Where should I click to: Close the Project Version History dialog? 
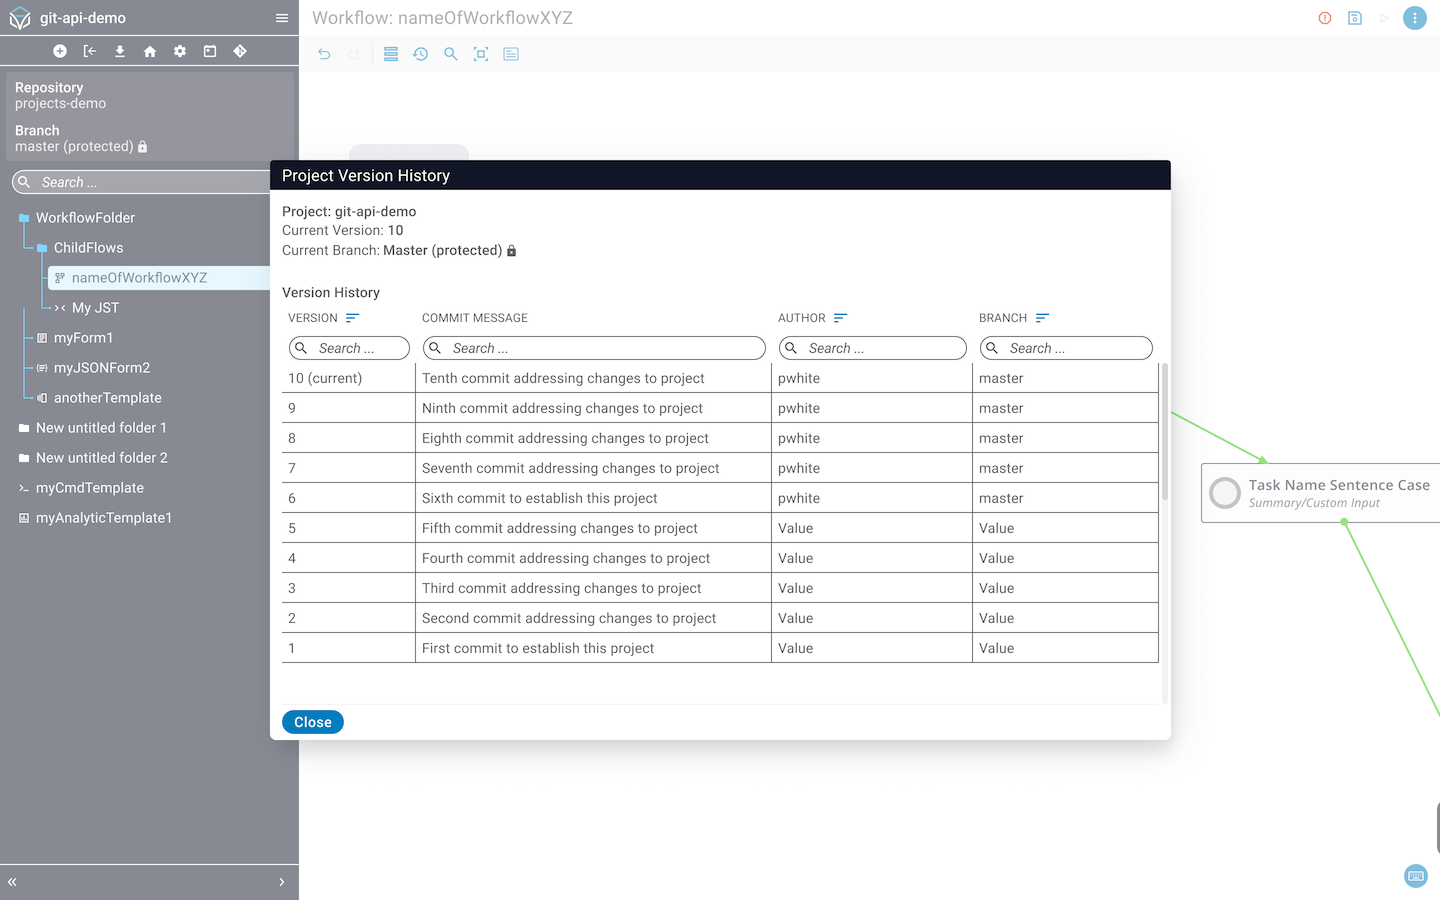point(312,722)
